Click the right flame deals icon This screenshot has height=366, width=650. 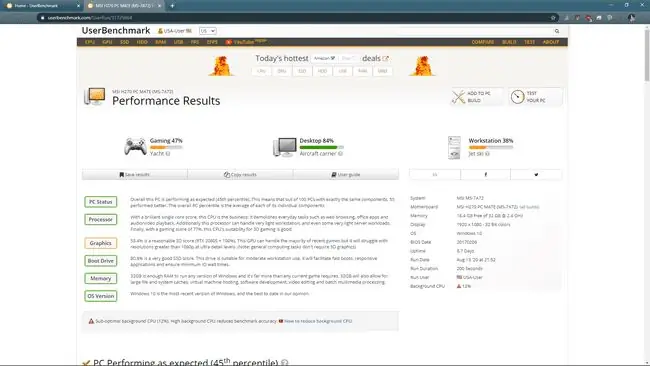[422, 66]
